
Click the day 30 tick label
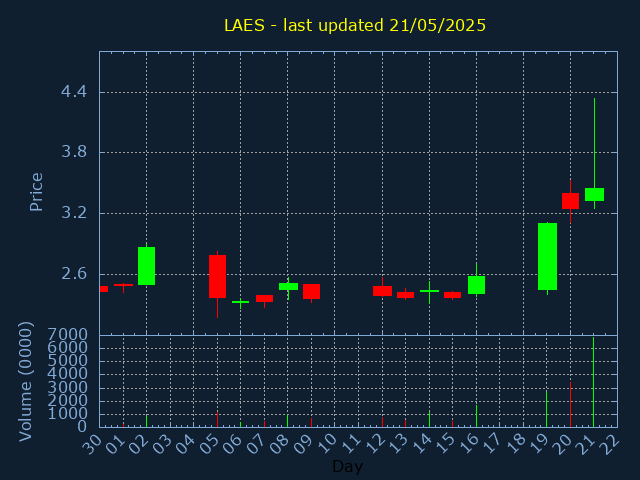coord(92,444)
